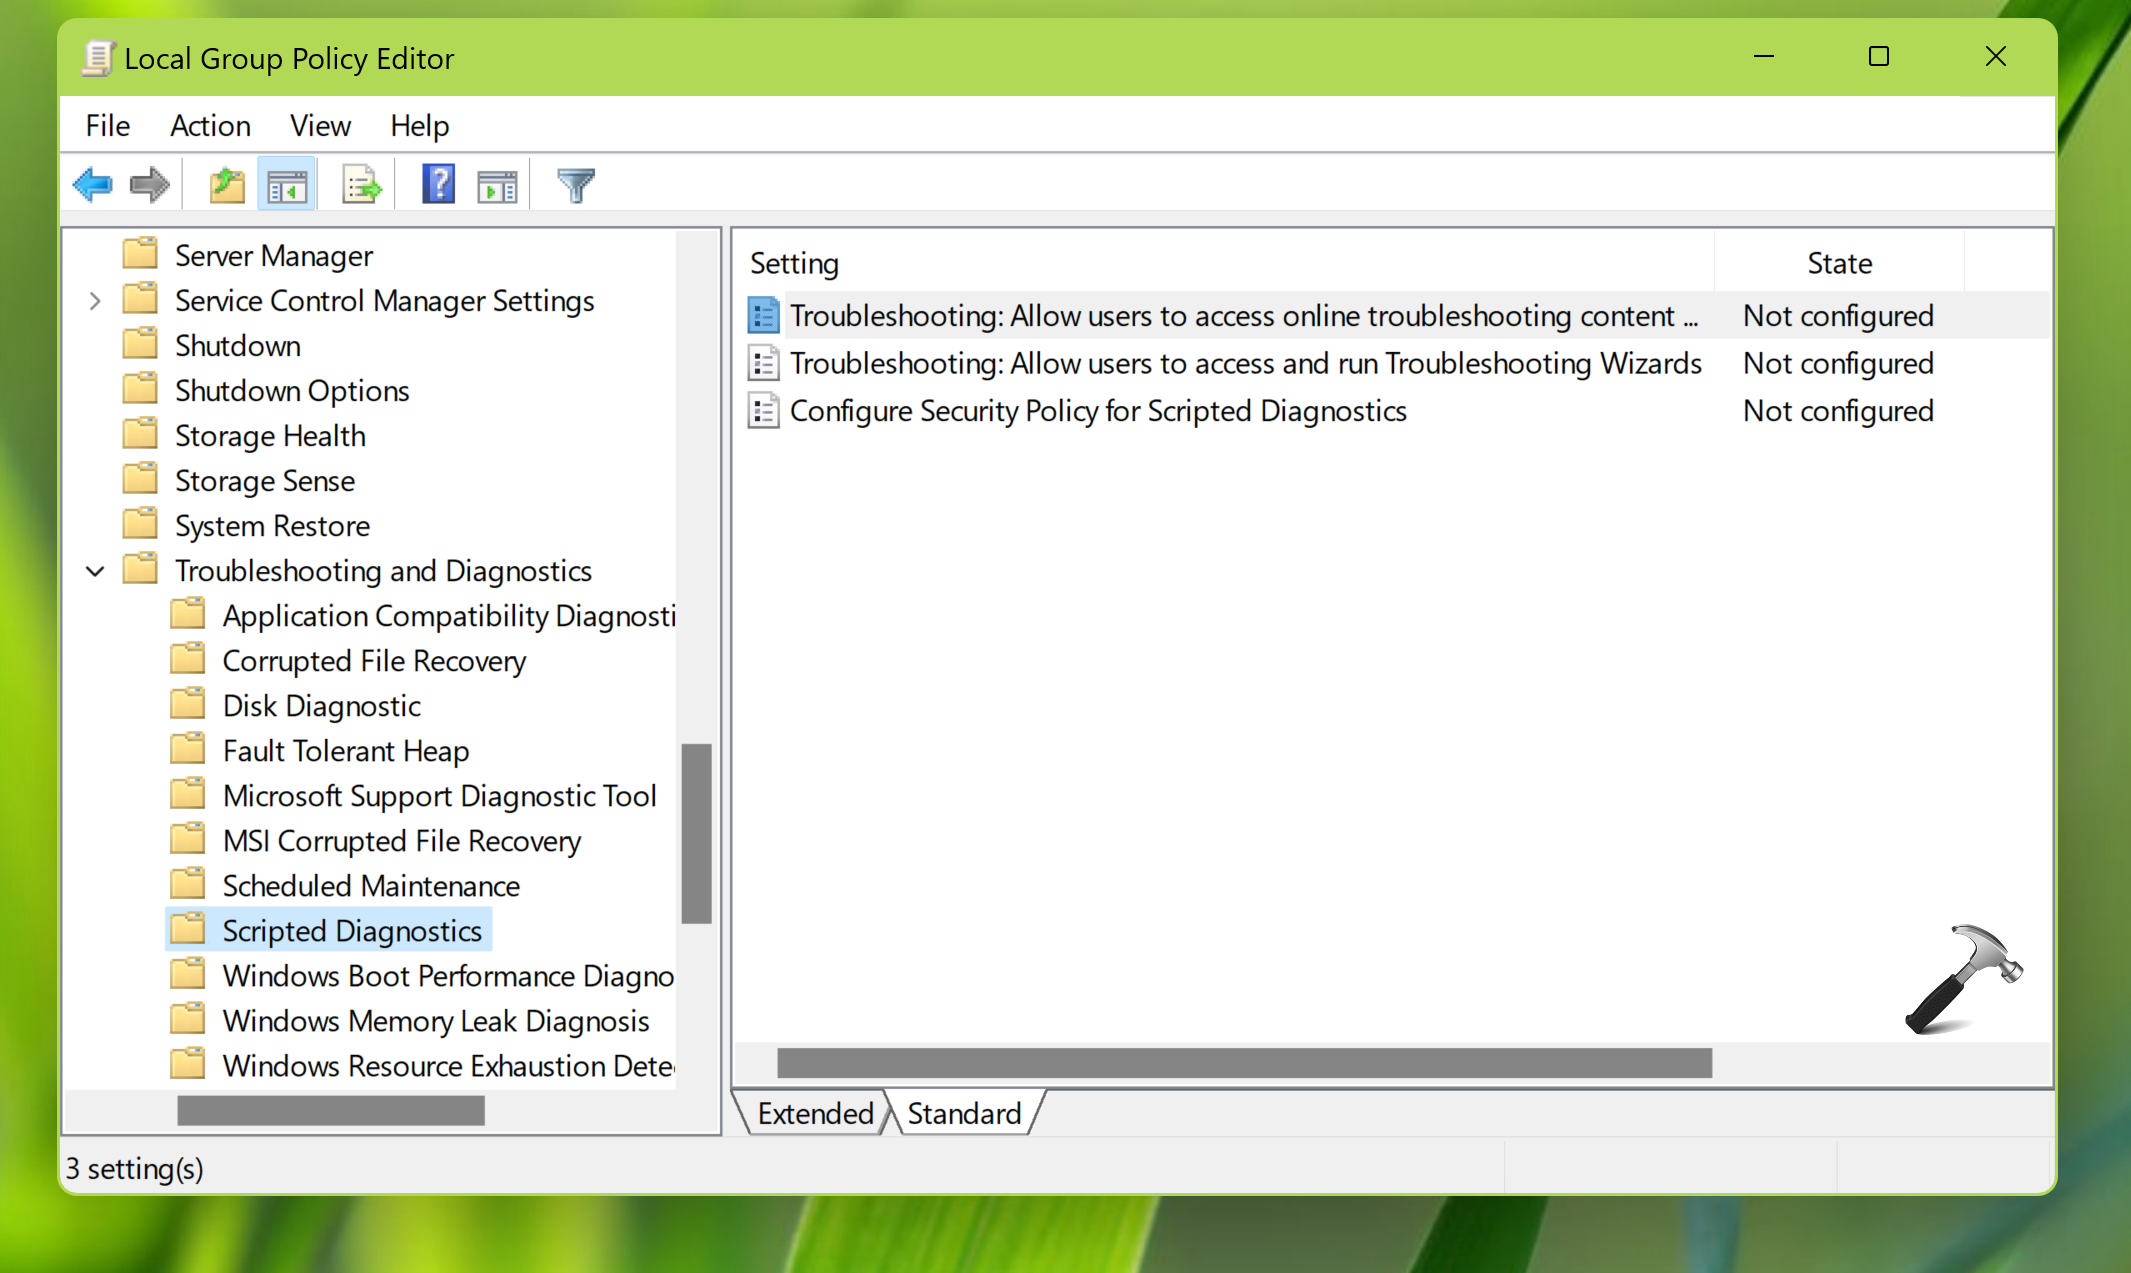The image size is (2131, 1273).
Task: Click the Back arrow toolbar icon
Action: point(93,185)
